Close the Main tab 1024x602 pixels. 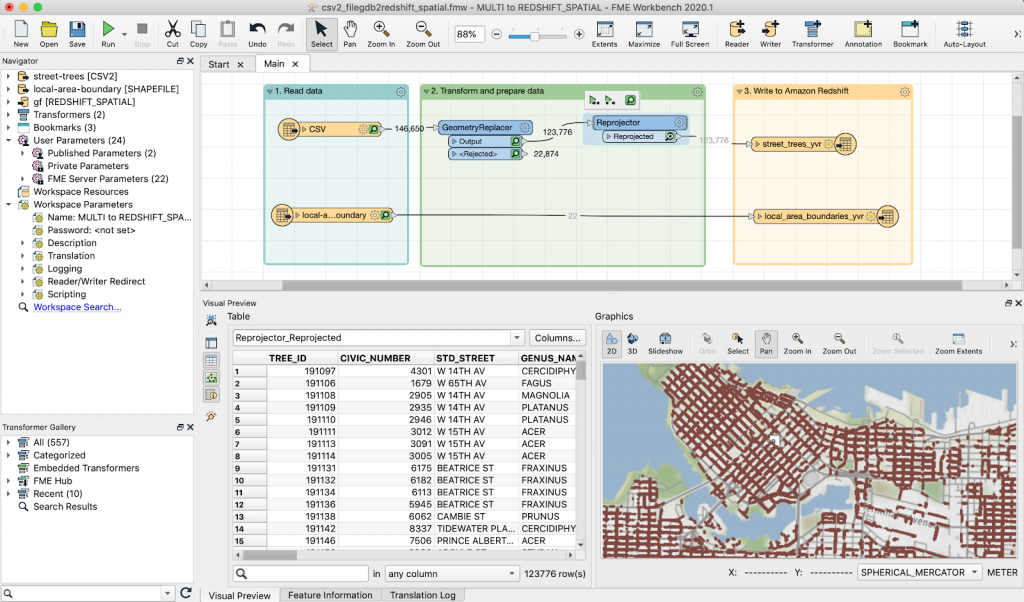296,64
